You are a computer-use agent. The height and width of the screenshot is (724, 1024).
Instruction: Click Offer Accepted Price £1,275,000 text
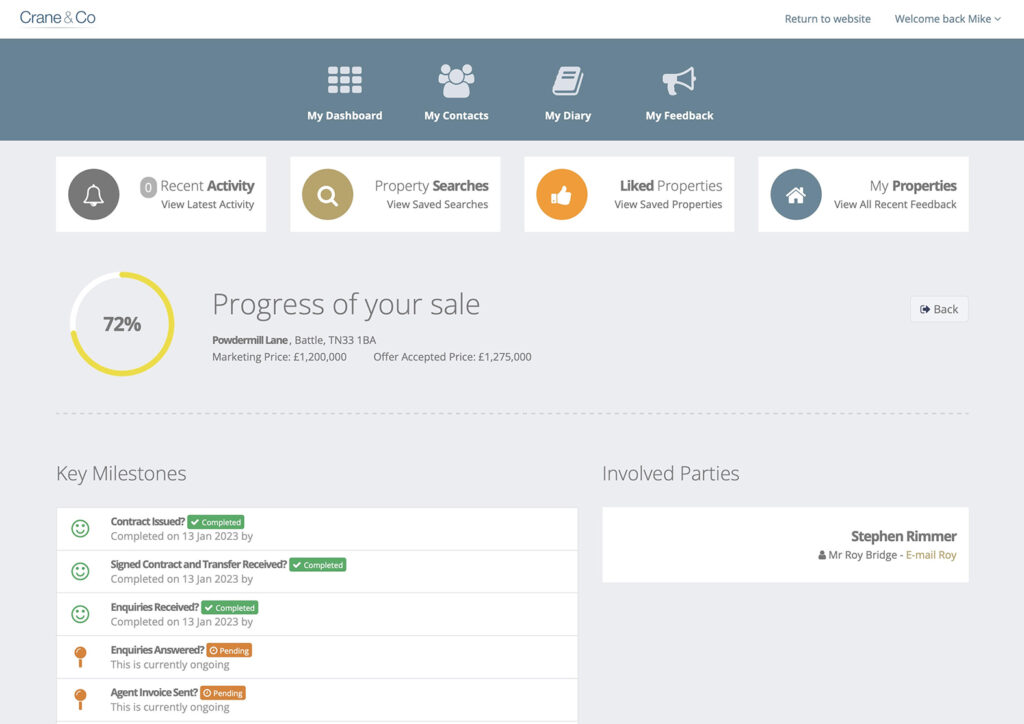453,357
